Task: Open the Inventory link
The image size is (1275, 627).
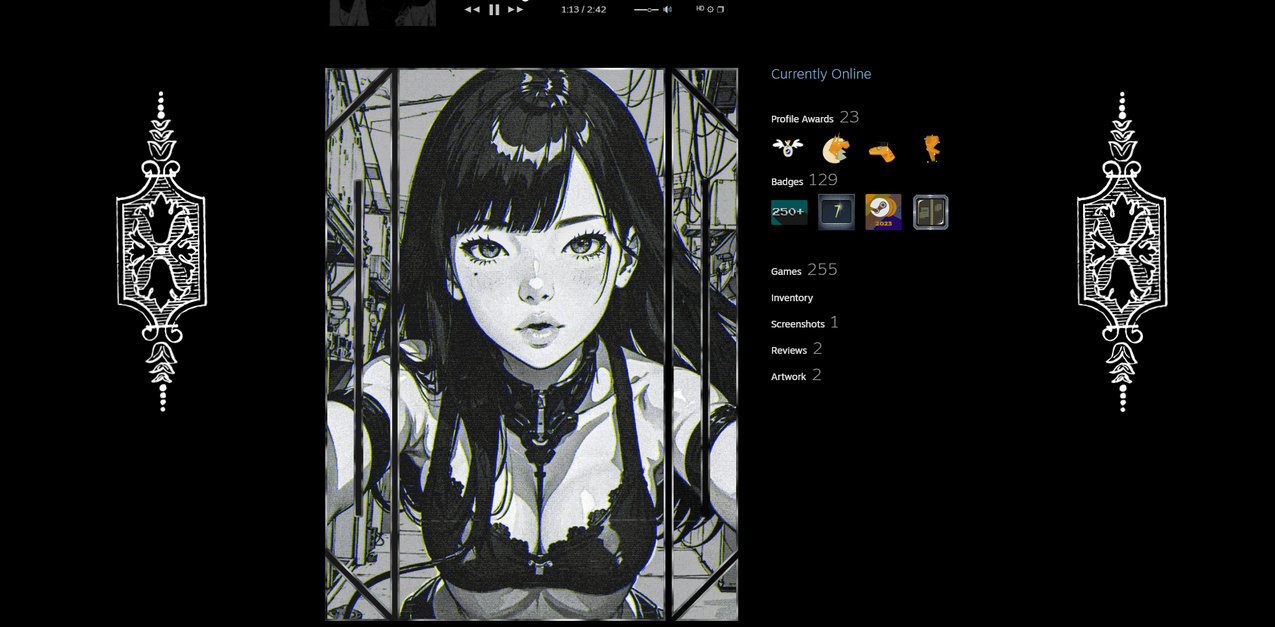Action: [792, 298]
